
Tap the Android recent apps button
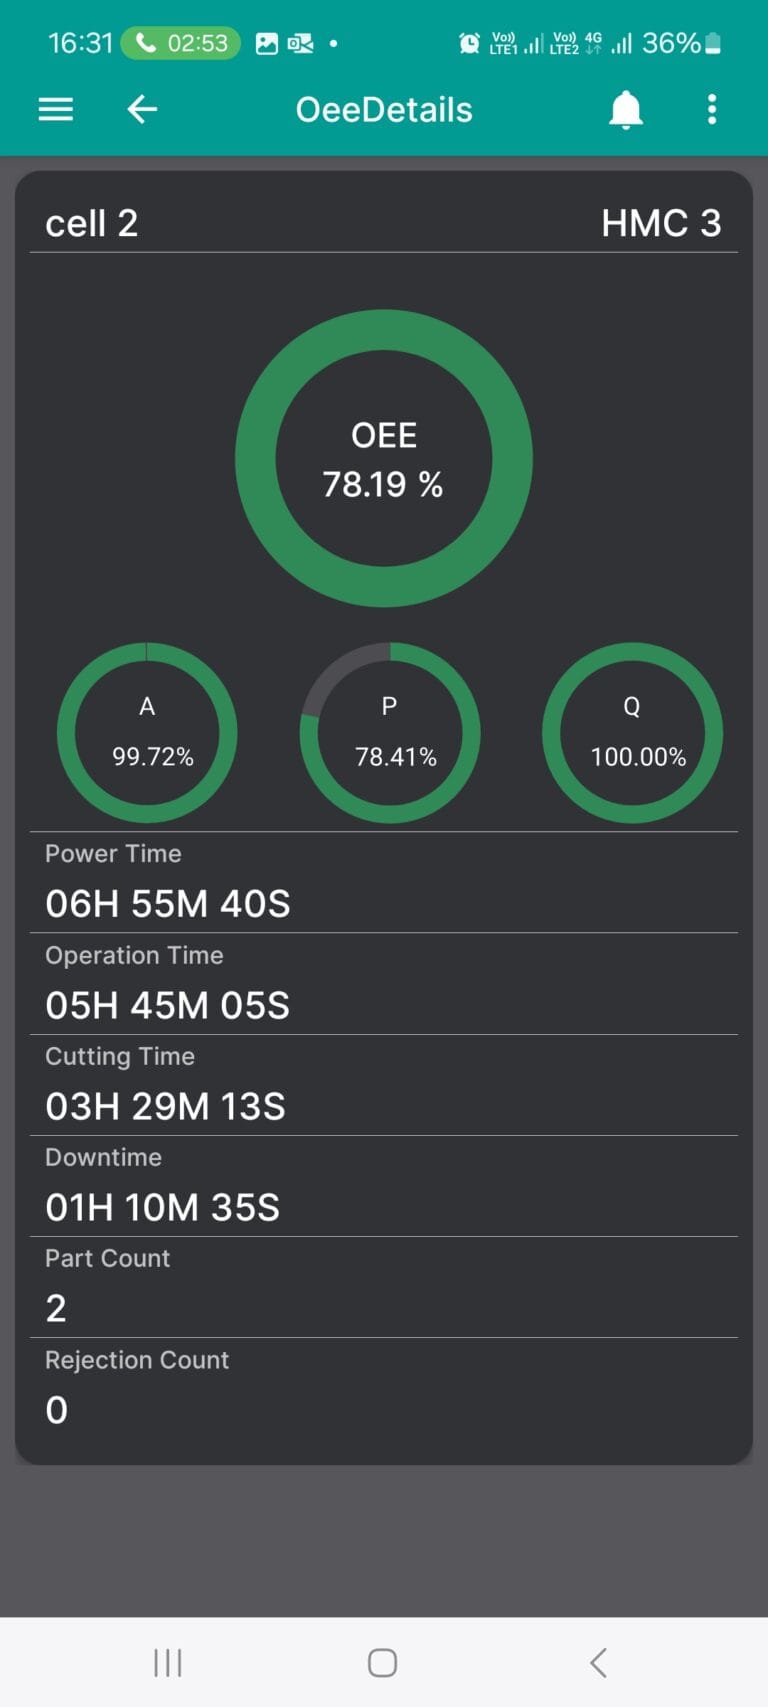168,1663
